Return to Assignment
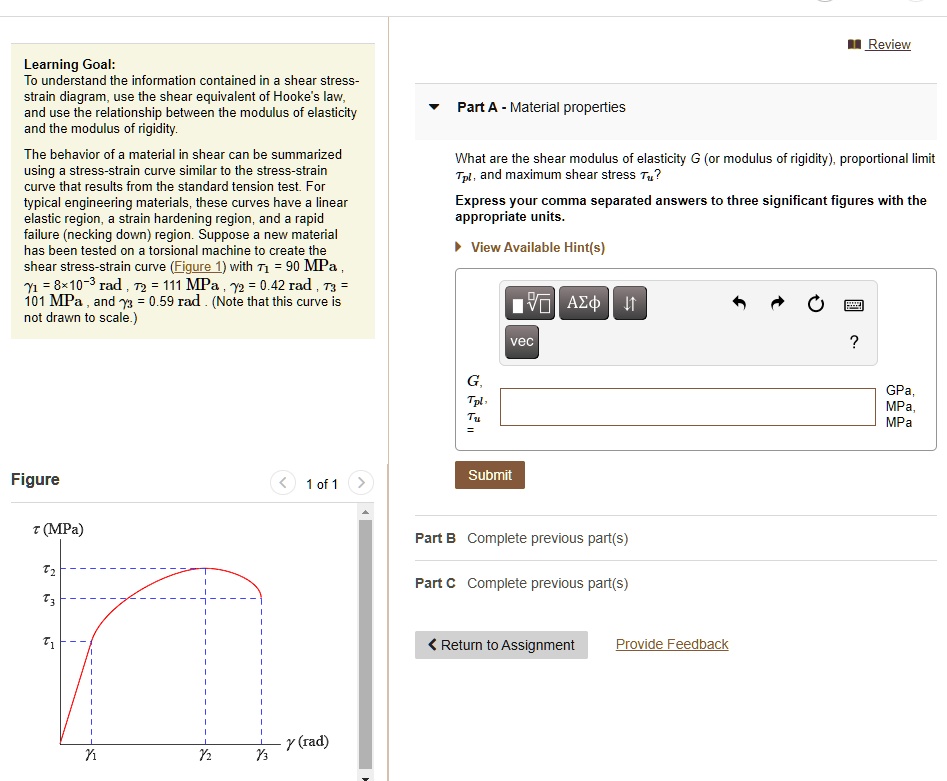The width and height of the screenshot is (947, 781). pyautogui.click(x=500, y=644)
